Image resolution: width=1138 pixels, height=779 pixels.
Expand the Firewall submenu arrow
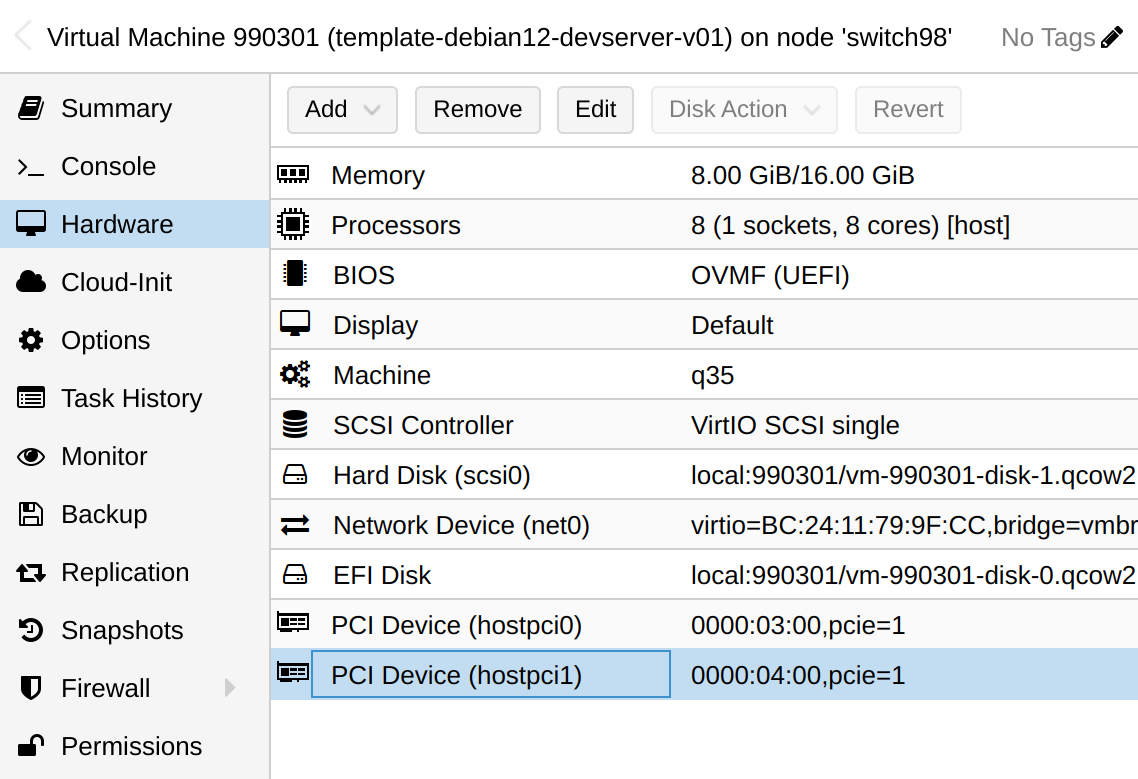[230, 688]
